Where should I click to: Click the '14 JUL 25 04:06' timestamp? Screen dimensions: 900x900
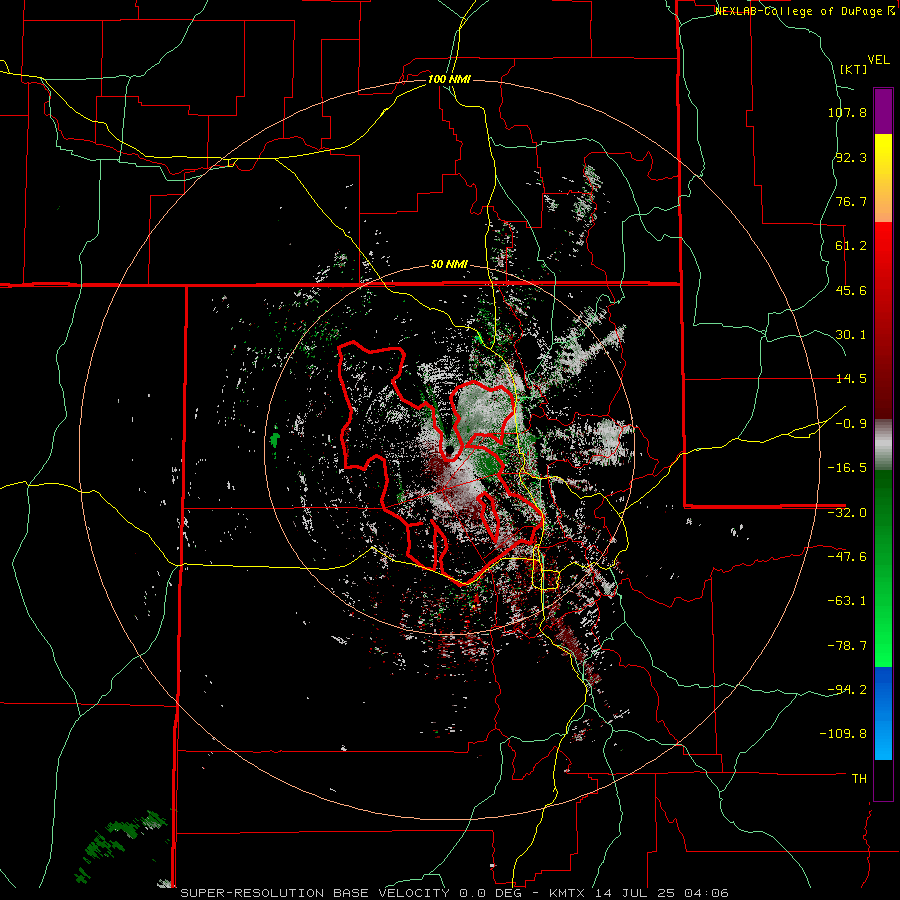tap(662, 893)
